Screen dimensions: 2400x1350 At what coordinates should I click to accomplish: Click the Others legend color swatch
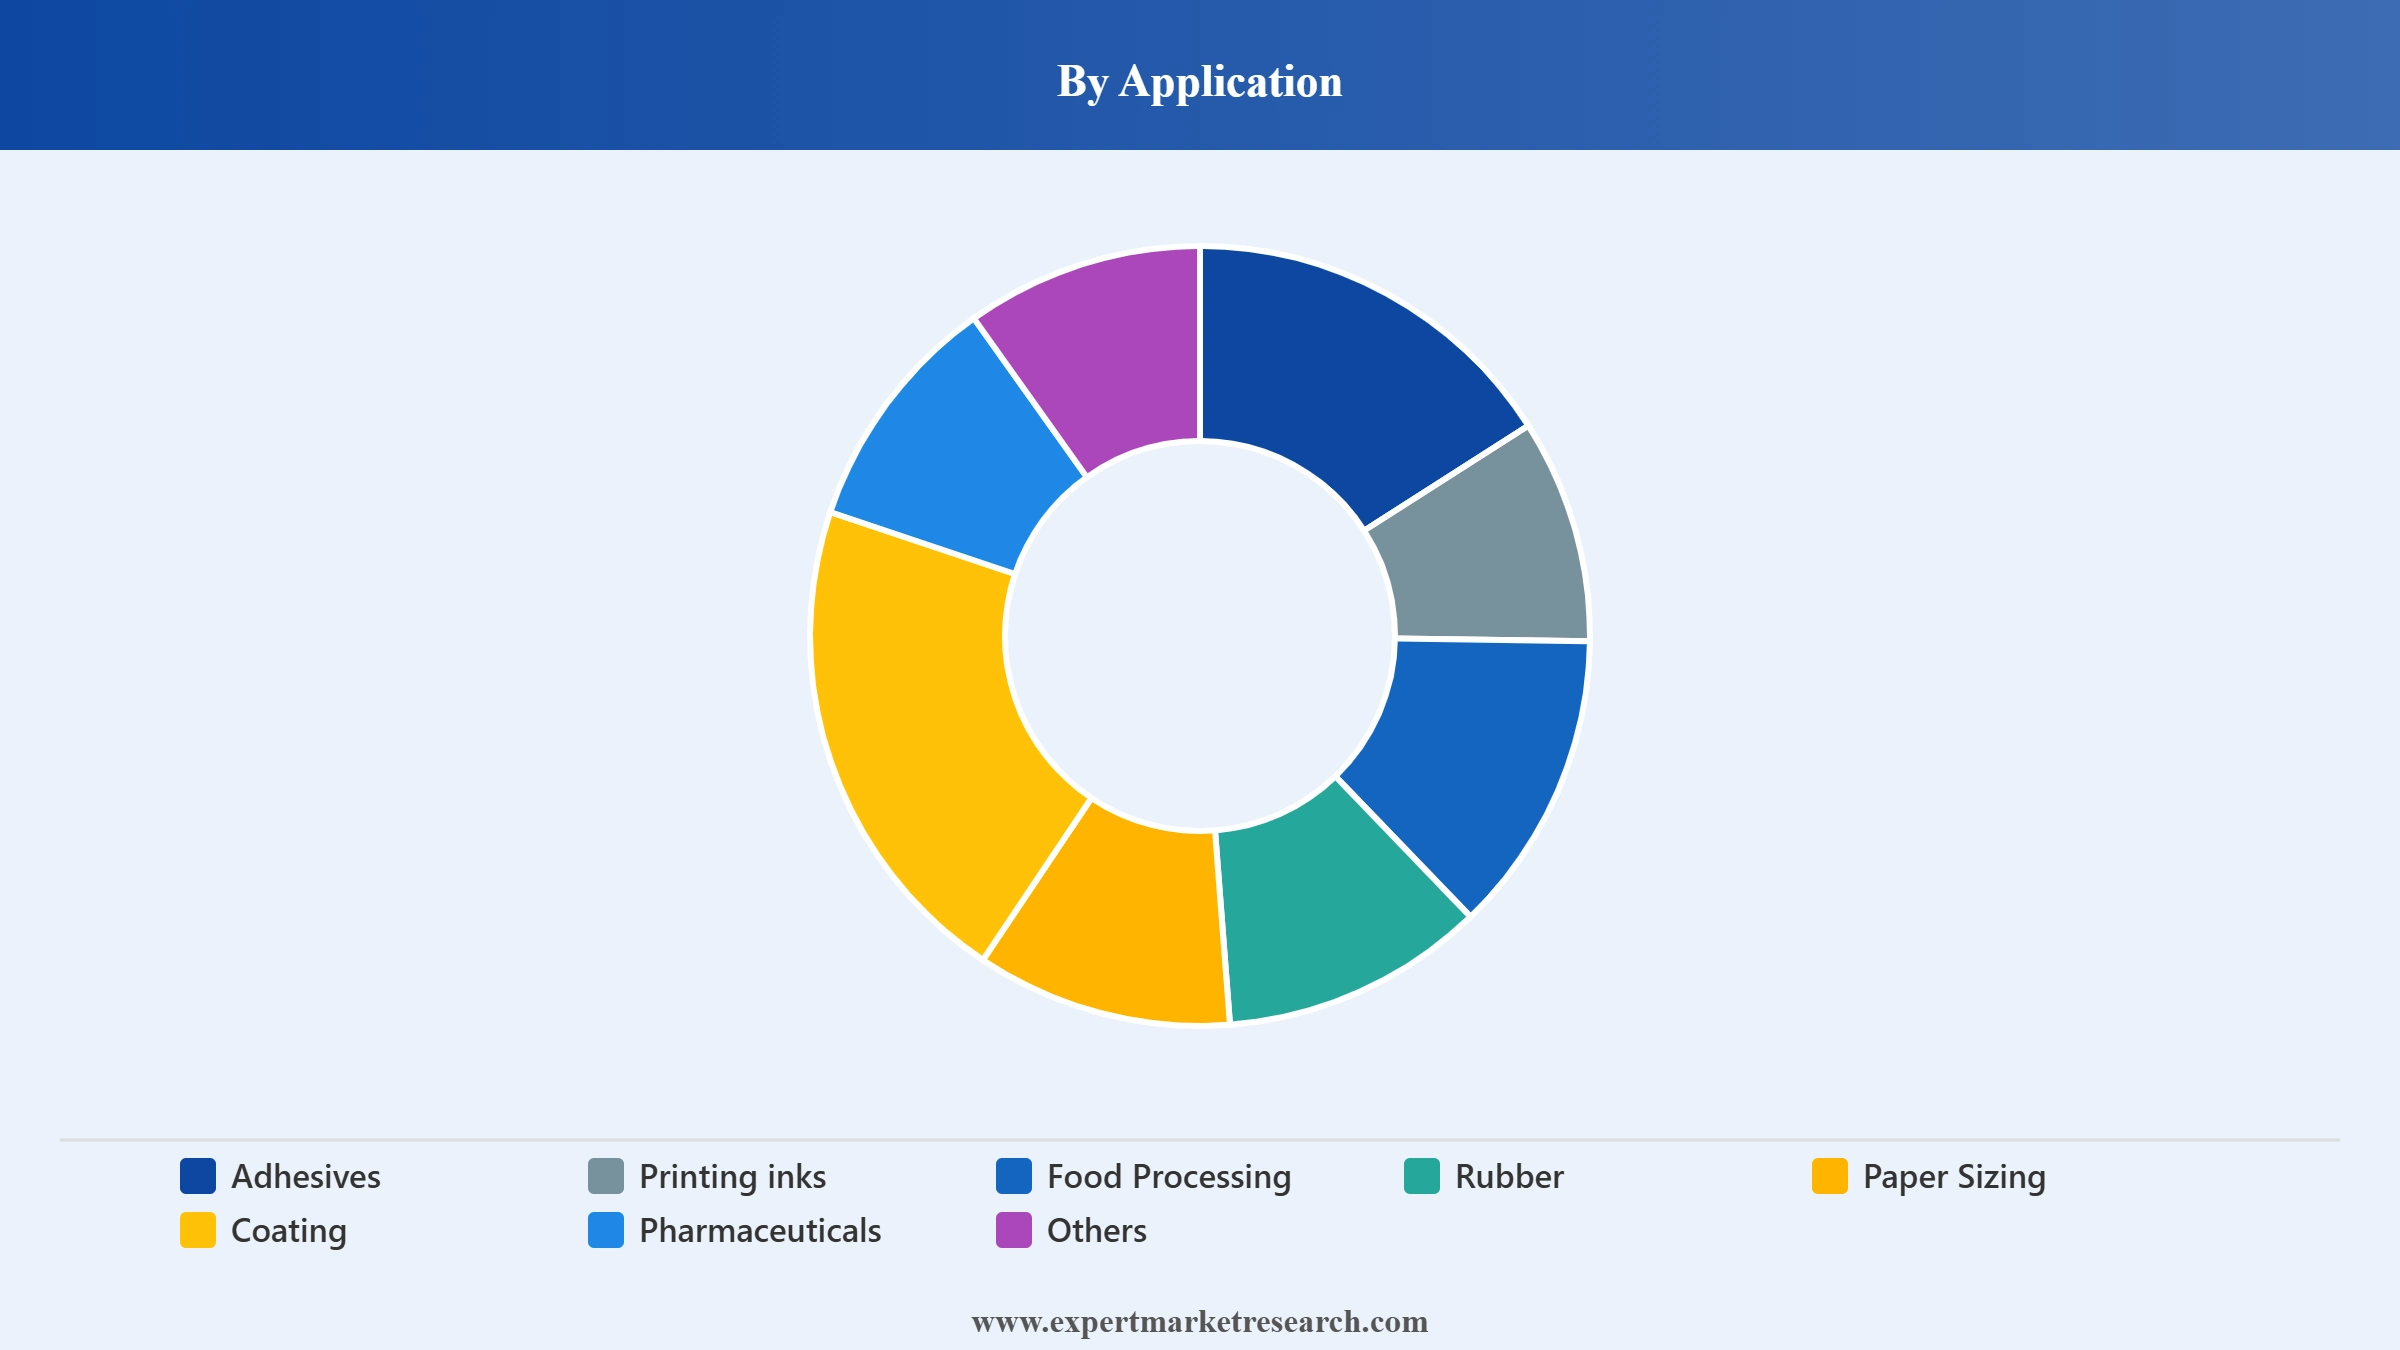1014,1230
